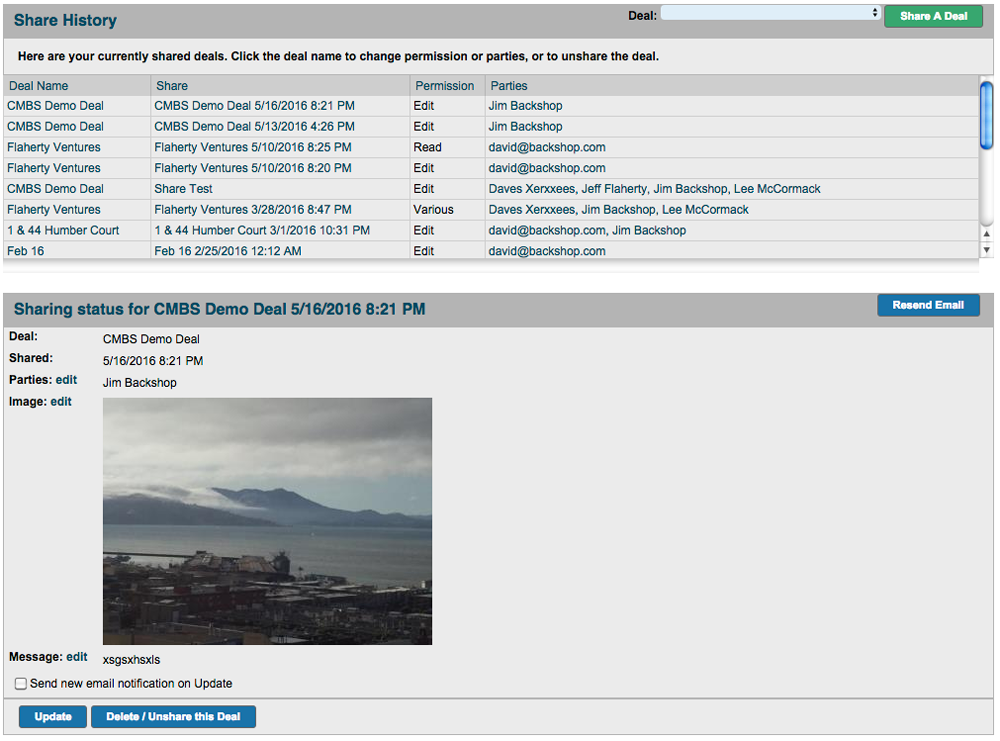Click the share history scrollbar thumb
Image resolution: width=1000 pixels, height=741 pixels.
coord(986,115)
